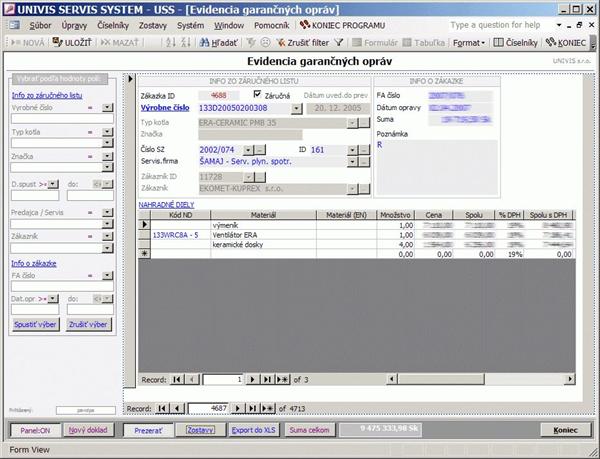
Task: Click the Export do XLS button
Action: [253, 430]
